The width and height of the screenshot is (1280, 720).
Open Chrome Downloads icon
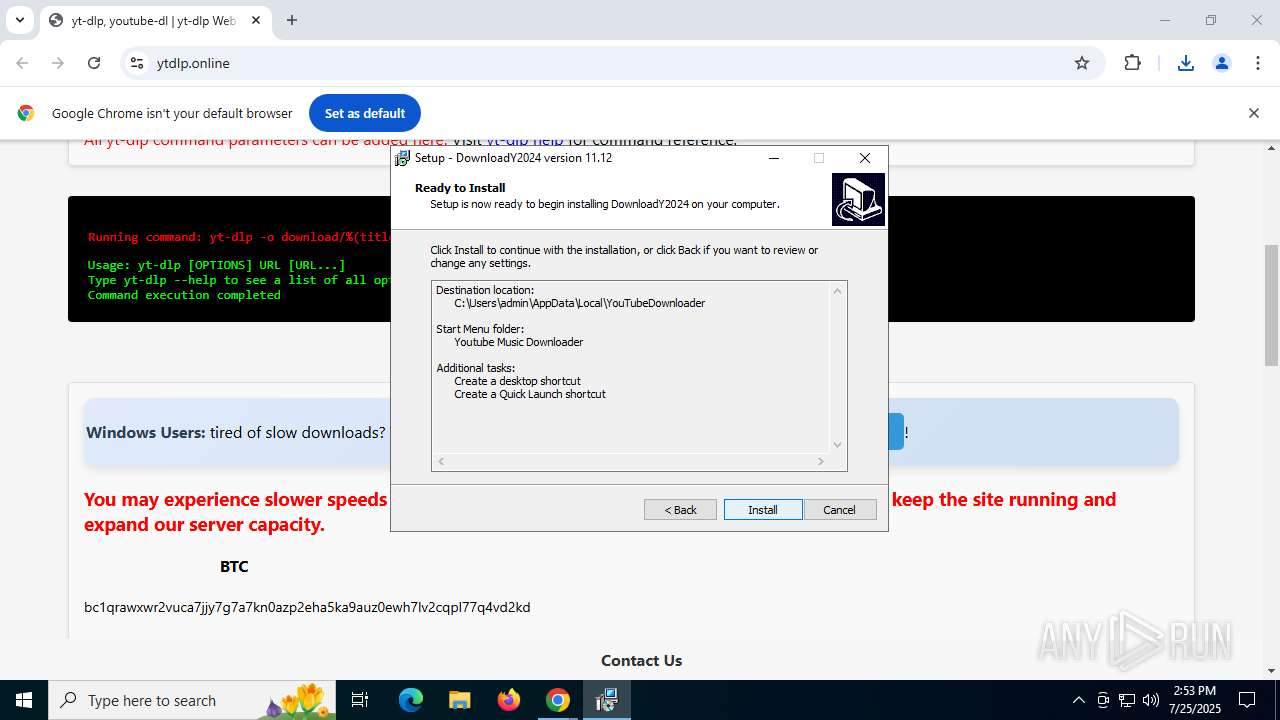pyautogui.click(x=1186, y=63)
